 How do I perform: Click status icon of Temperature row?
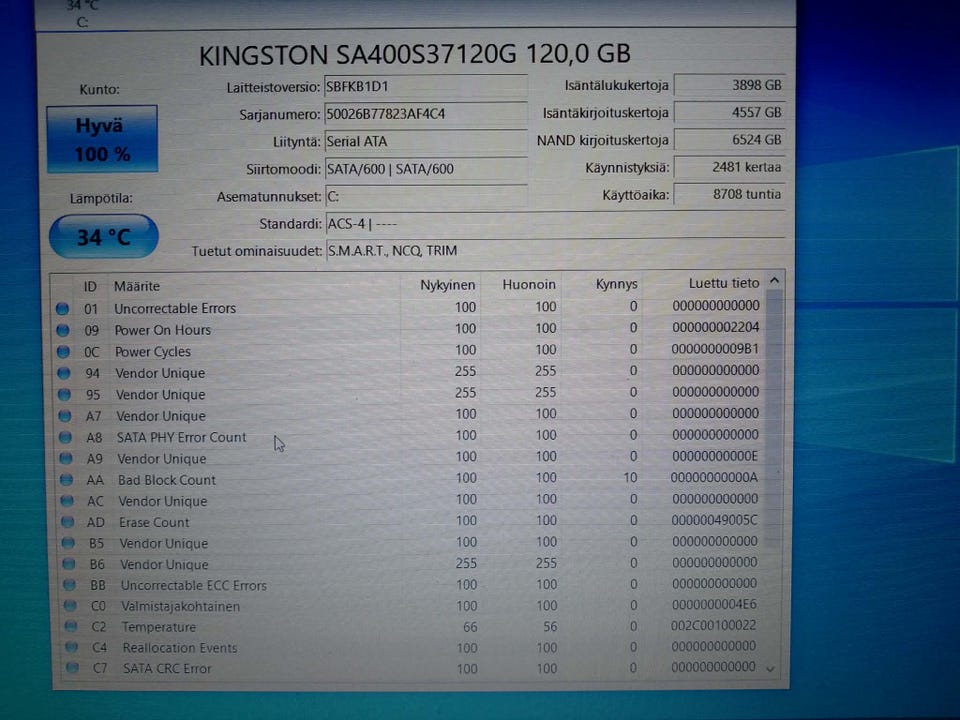click(x=71, y=626)
